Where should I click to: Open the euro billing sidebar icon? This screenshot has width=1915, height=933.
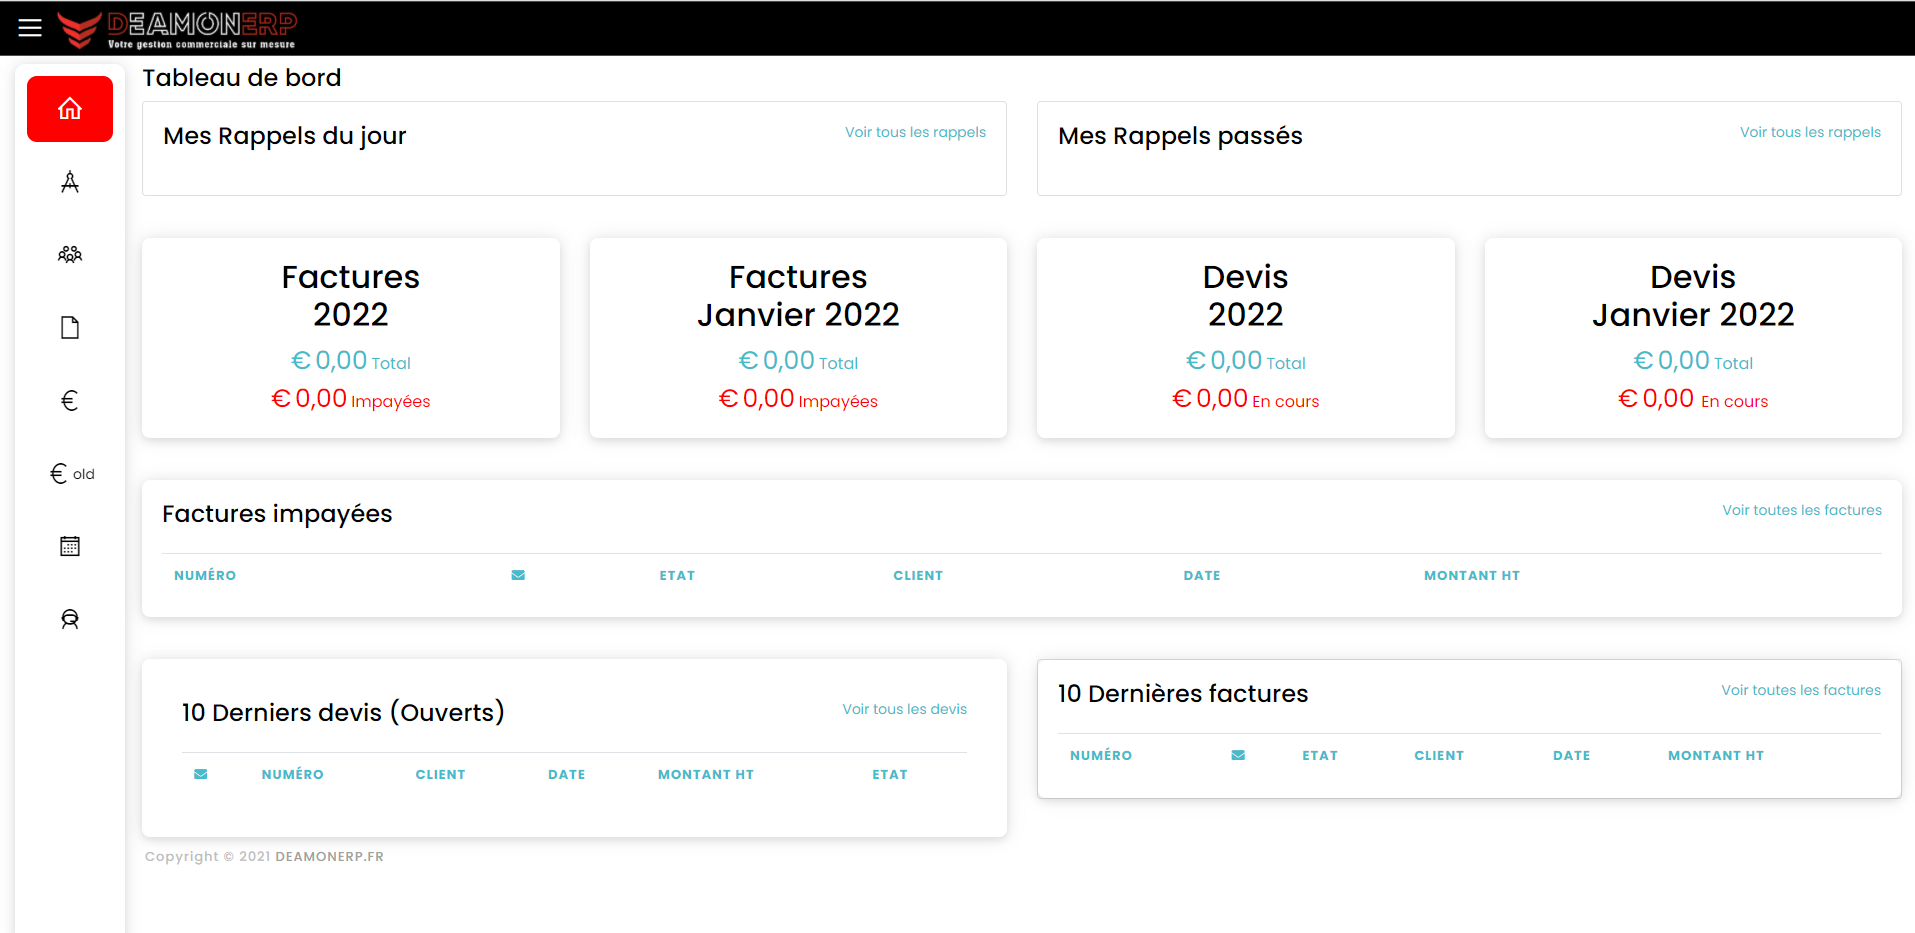tap(70, 401)
